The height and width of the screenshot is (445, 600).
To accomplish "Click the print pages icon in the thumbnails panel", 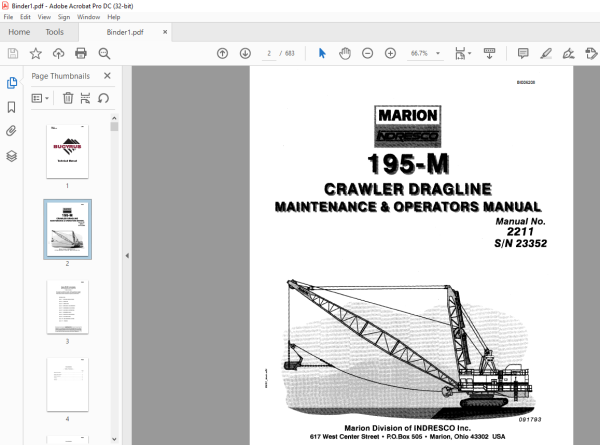I will (85, 98).
